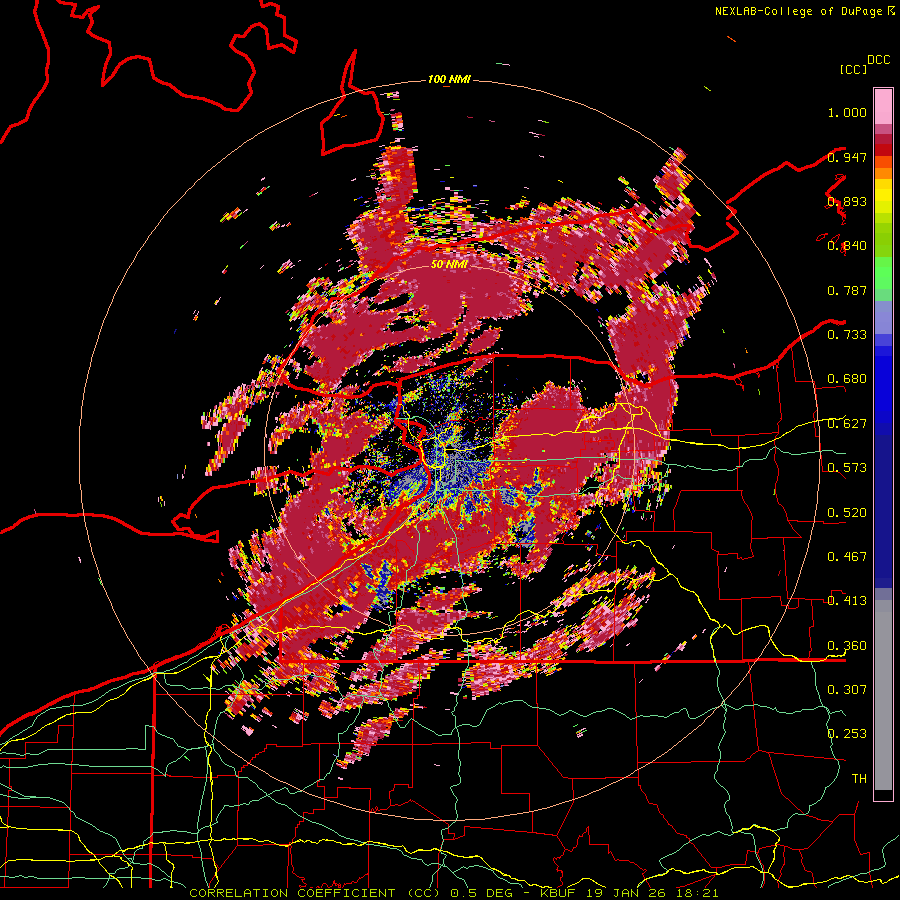
Task: Click the 18:21 timestamp
Action: click(x=696, y=893)
